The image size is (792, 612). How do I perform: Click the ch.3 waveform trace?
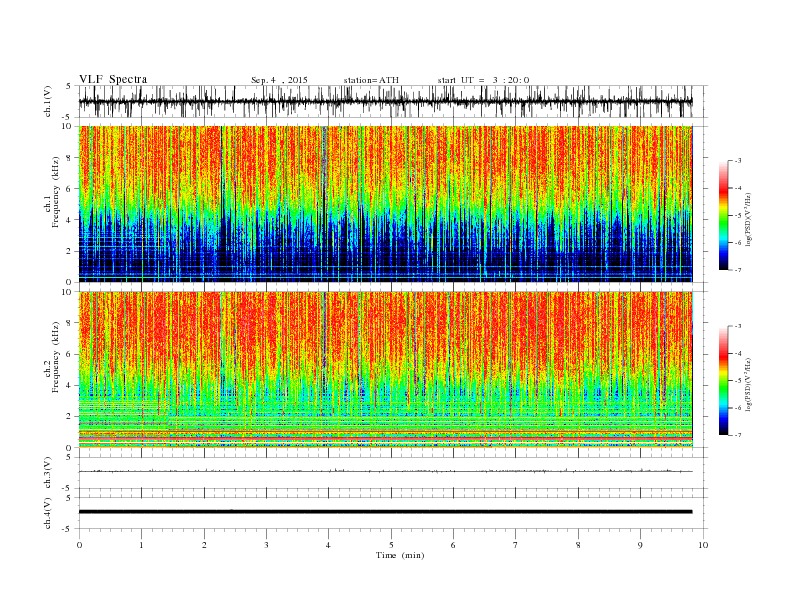(386, 471)
